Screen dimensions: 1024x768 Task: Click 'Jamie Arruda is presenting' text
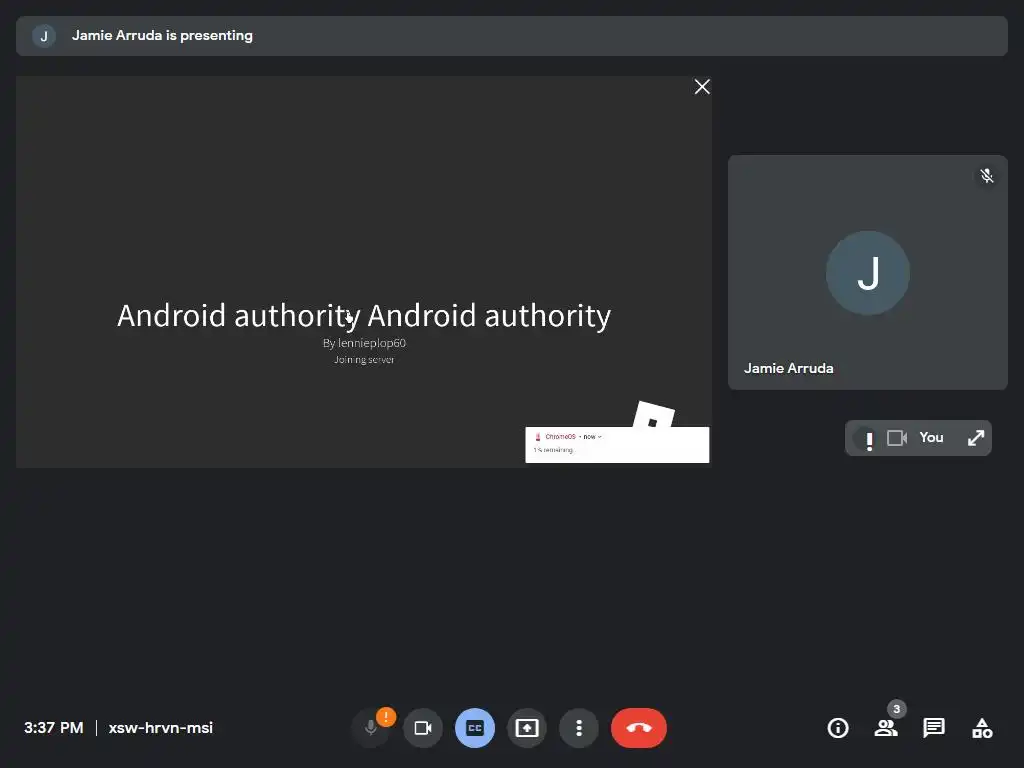[x=162, y=36]
